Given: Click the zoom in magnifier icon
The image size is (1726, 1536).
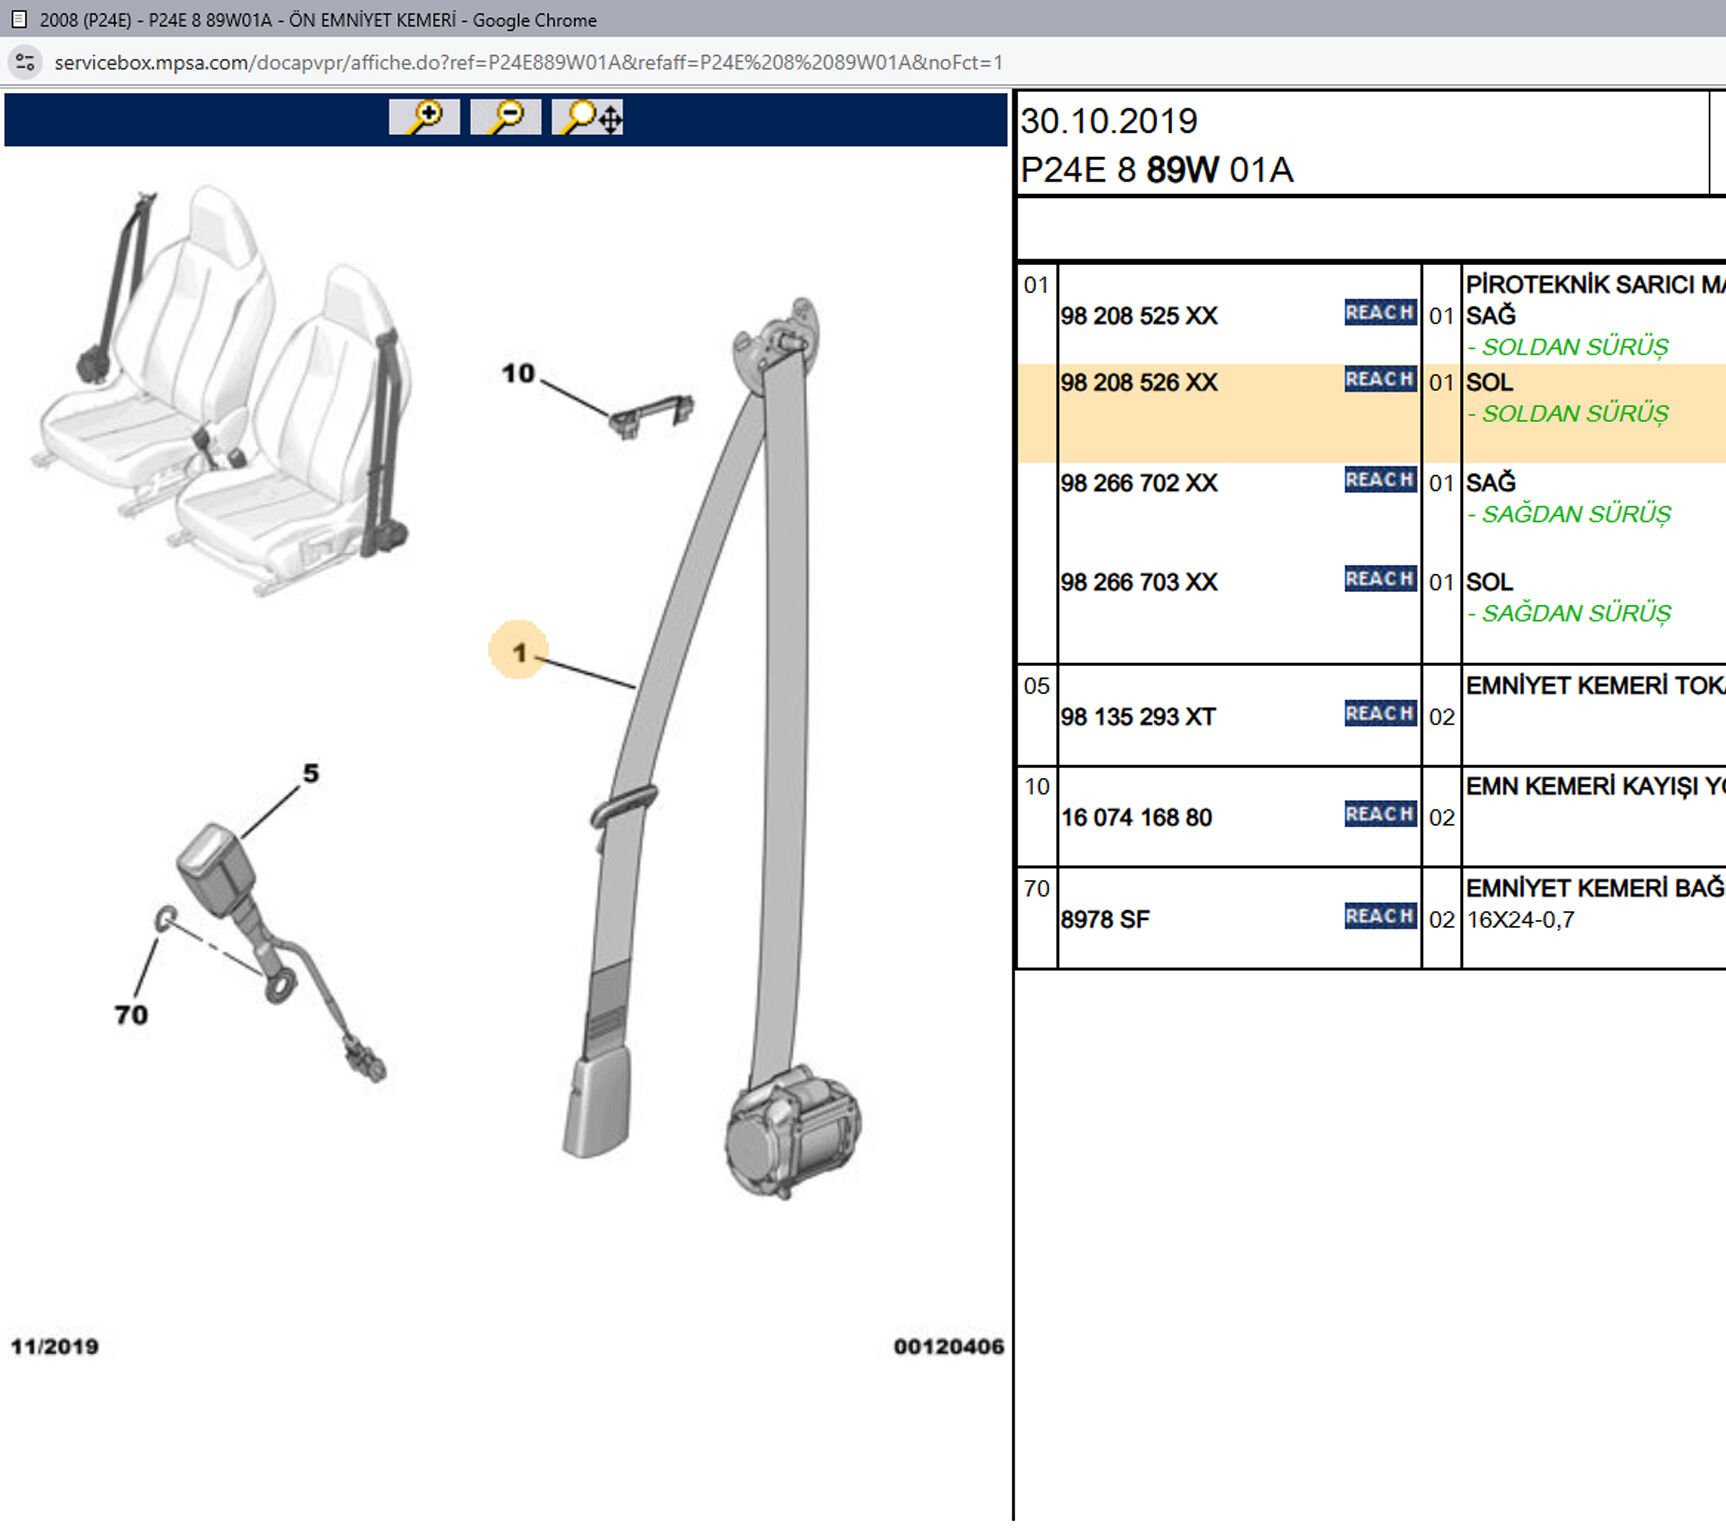Looking at the screenshot, I should coord(424,117).
